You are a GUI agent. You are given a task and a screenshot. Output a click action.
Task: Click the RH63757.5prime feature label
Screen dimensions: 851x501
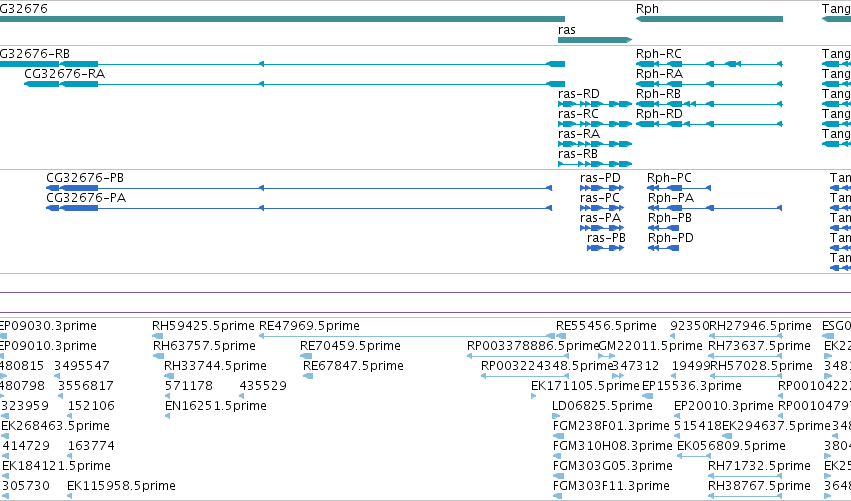pos(204,346)
